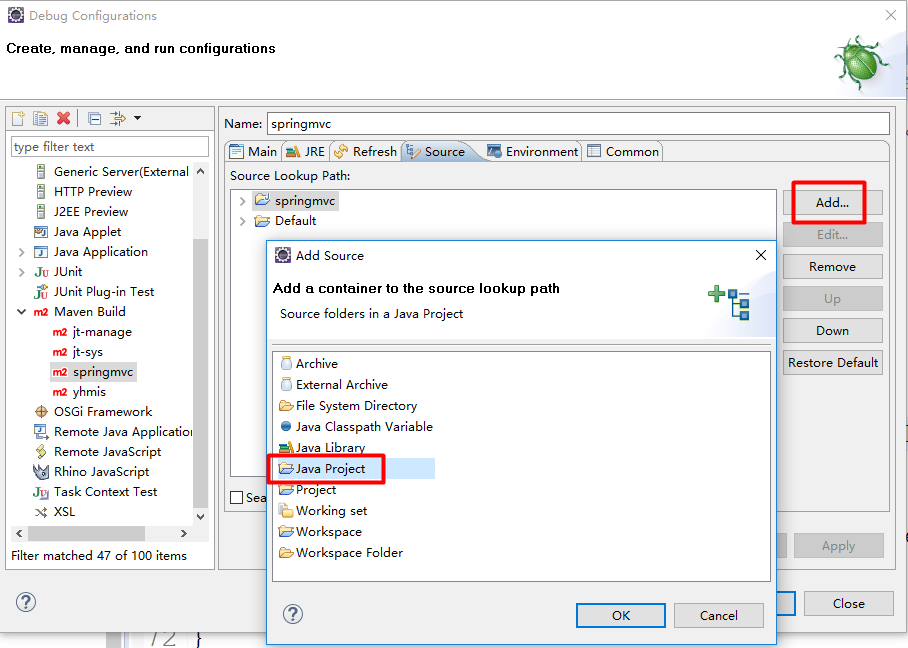The height and width of the screenshot is (648, 908).
Task: Click the Generic Server(External) icon
Action: click(x=41, y=171)
